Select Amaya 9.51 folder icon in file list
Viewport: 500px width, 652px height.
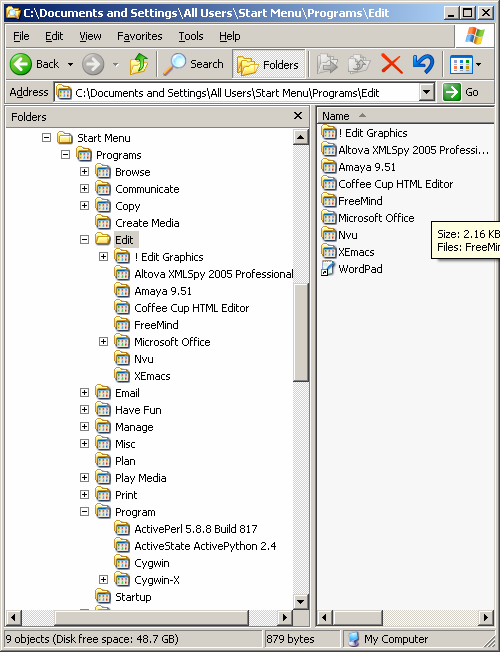click(329, 167)
